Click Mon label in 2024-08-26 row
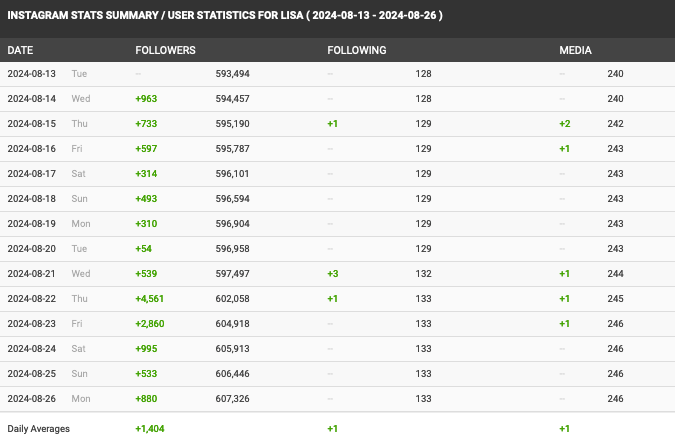 point(81,398)
